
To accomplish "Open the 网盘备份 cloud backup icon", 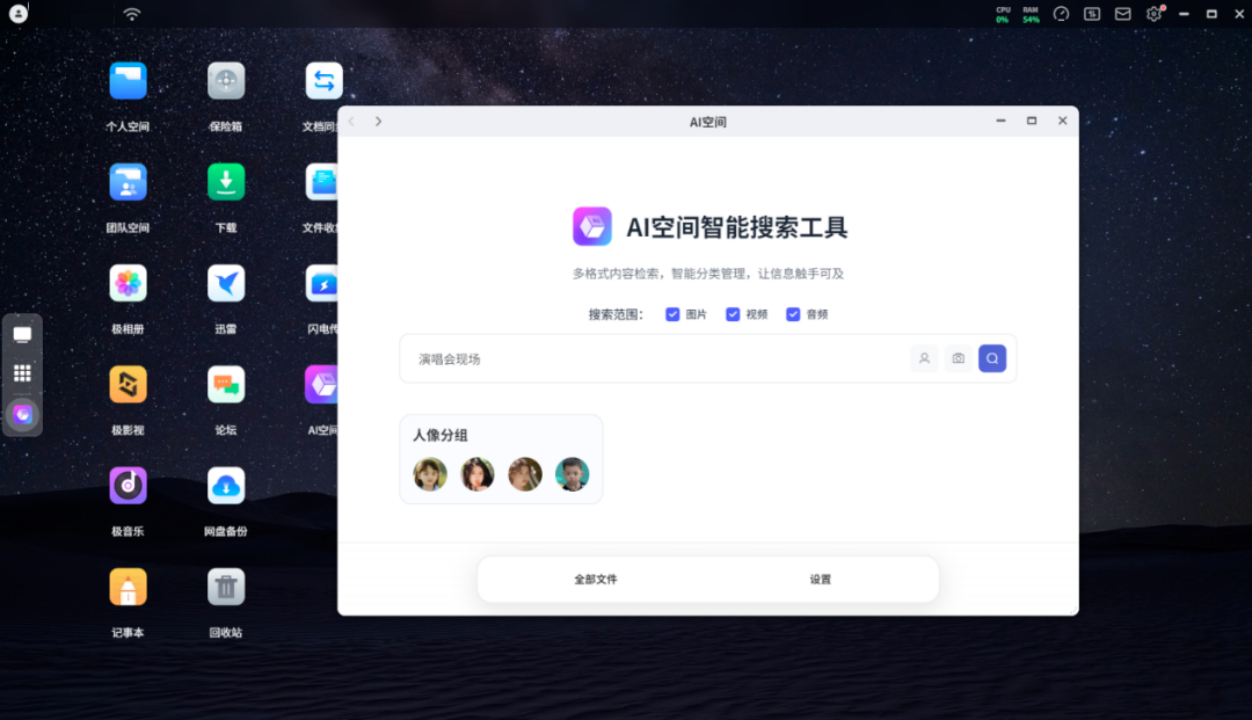I will [226, 486].
